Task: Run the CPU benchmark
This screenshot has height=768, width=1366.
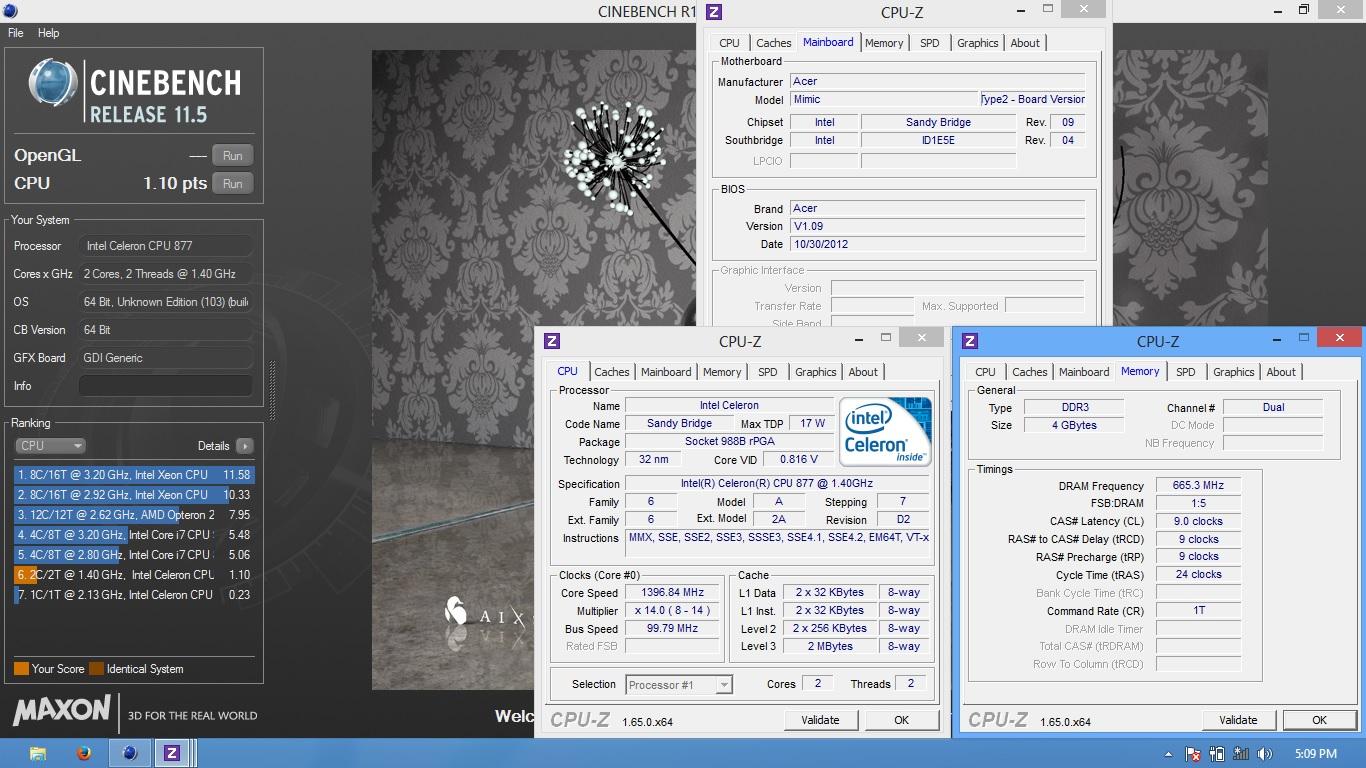Action: pyautogui.click(x=232, y=183)
